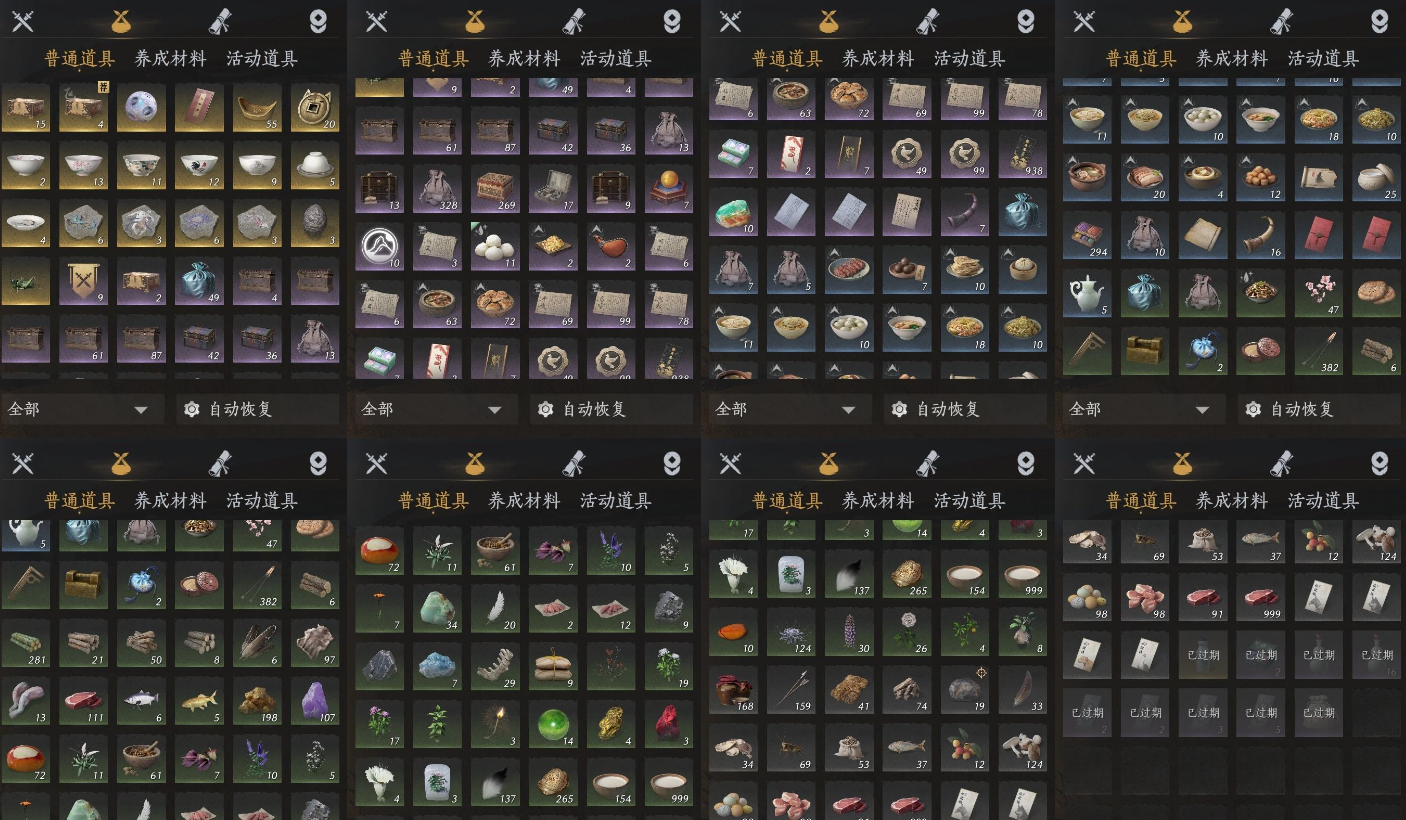Click the white mountain emblem item, count 10
Screen dimensions: 1406x820
[x=379, y=246]
